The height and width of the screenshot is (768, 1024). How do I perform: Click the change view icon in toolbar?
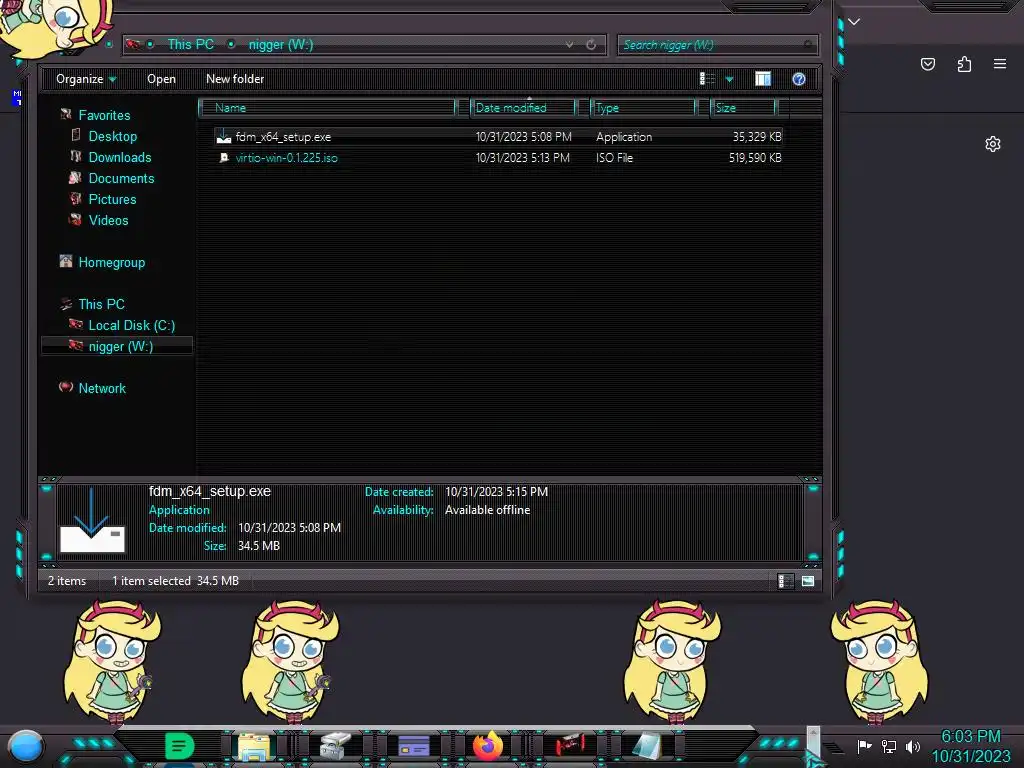point(707,79)
